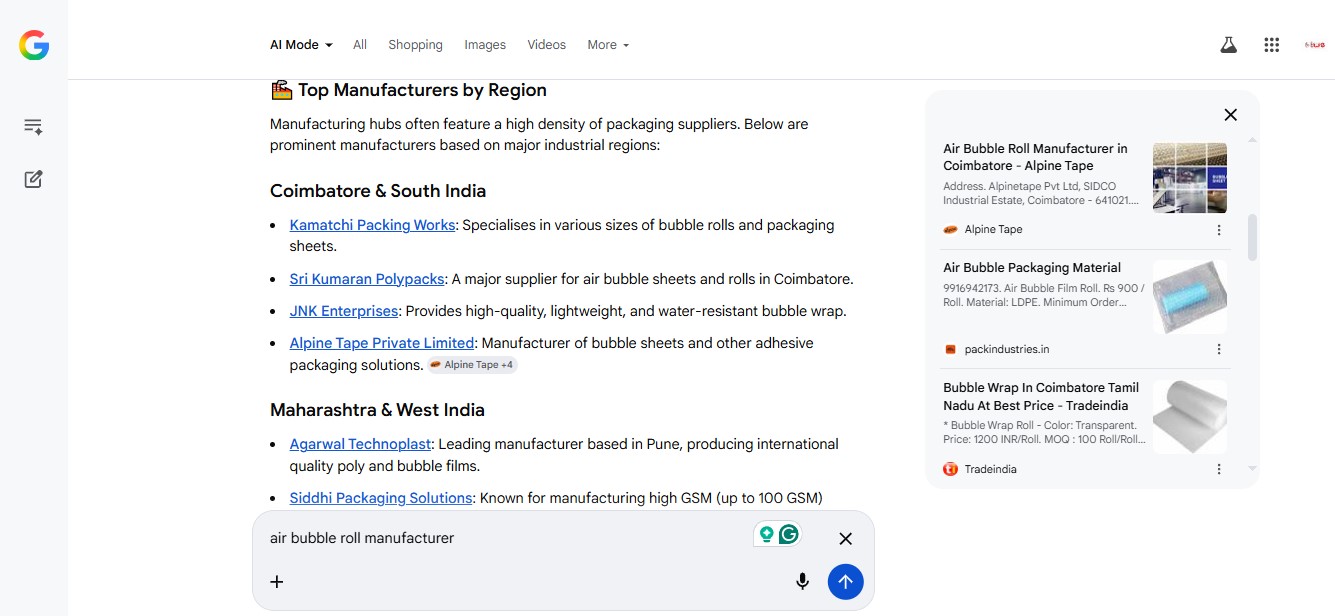
Task: Click the side panel scroll-down arrow
Action: point(1253,468)
